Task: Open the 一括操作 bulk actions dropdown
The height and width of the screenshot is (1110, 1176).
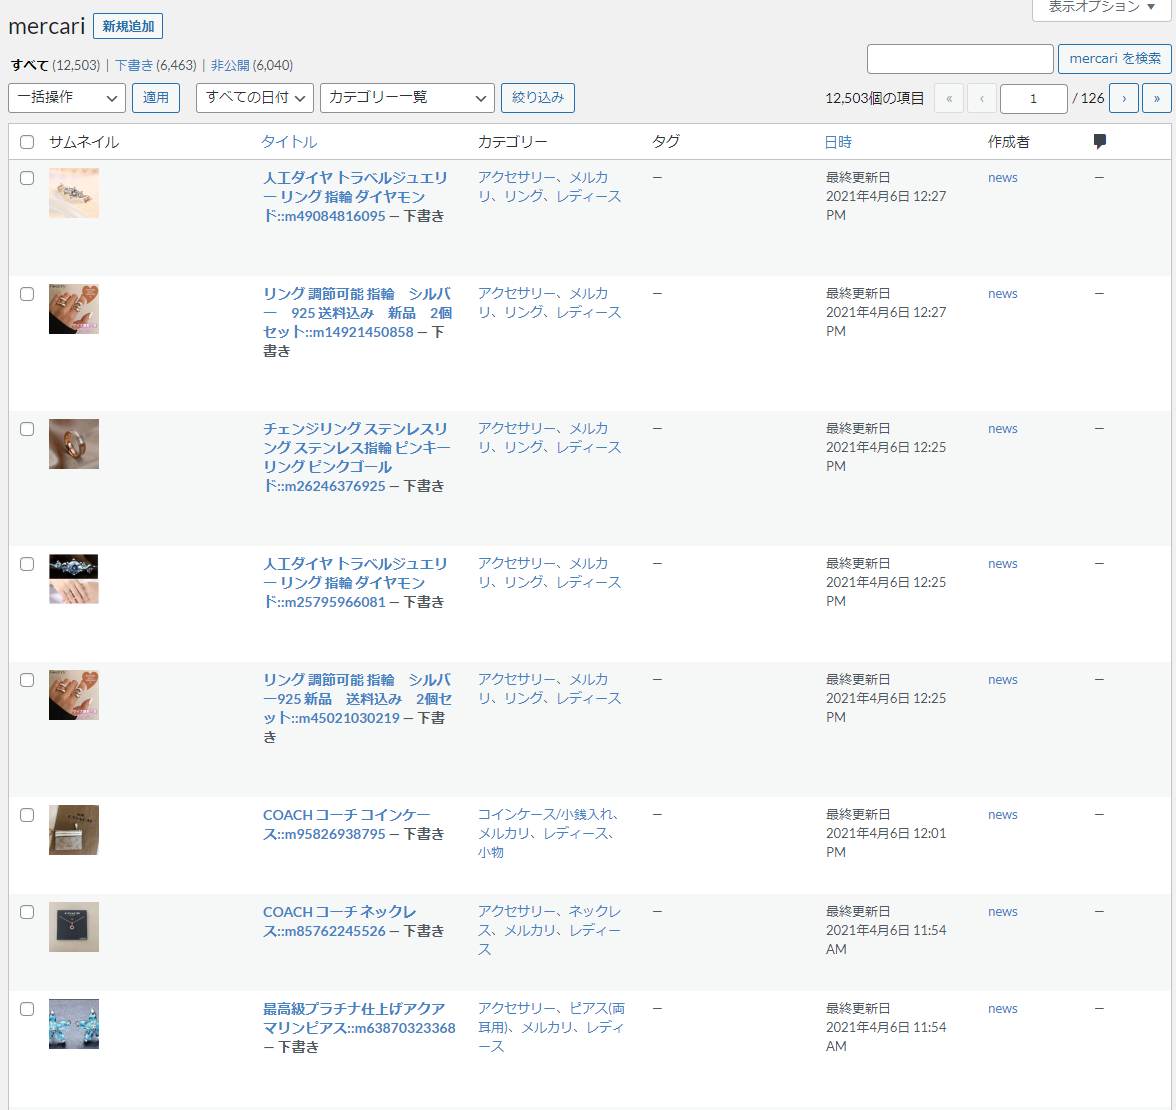Action: pos(67,98)
